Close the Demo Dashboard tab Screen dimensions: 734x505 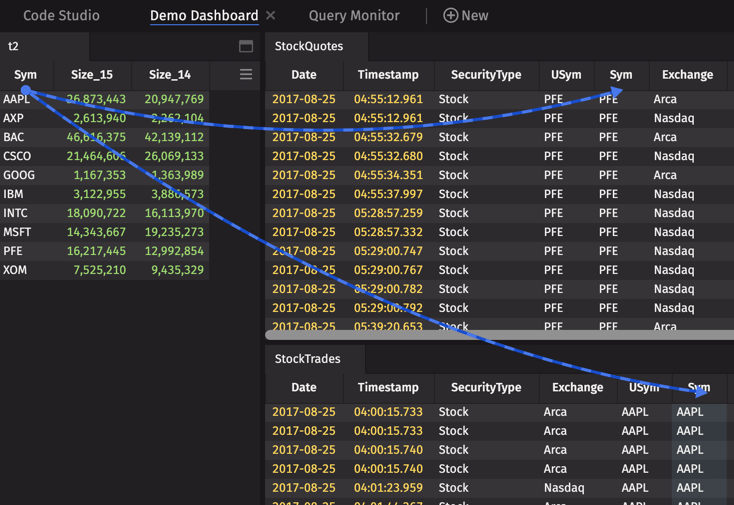point(271,16)
